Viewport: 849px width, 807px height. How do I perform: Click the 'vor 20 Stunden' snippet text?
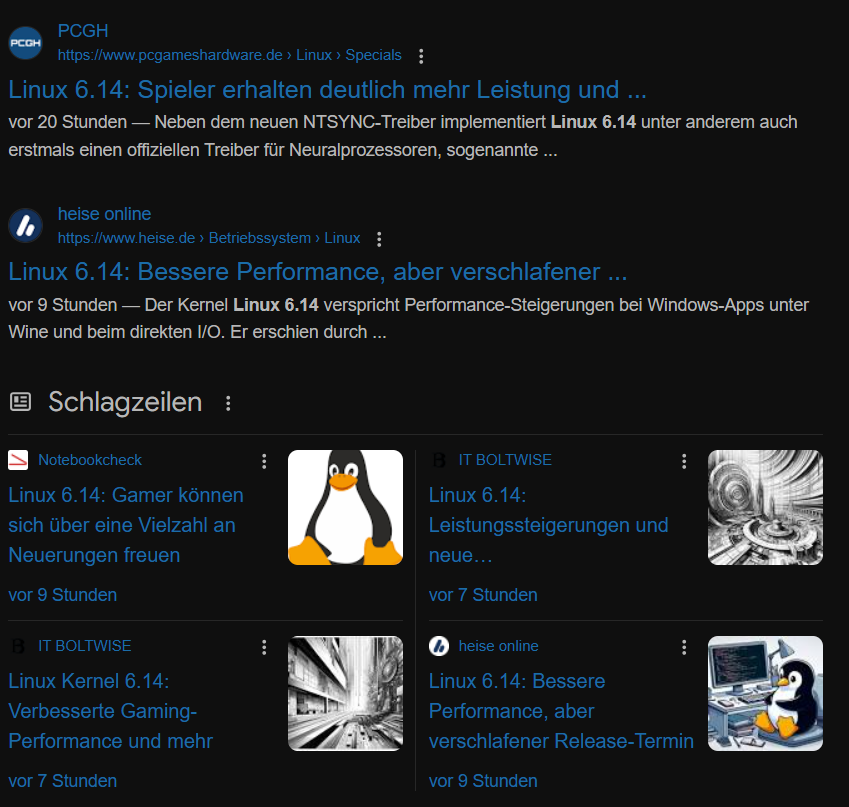pyautogui.click(x=68, y=122)
